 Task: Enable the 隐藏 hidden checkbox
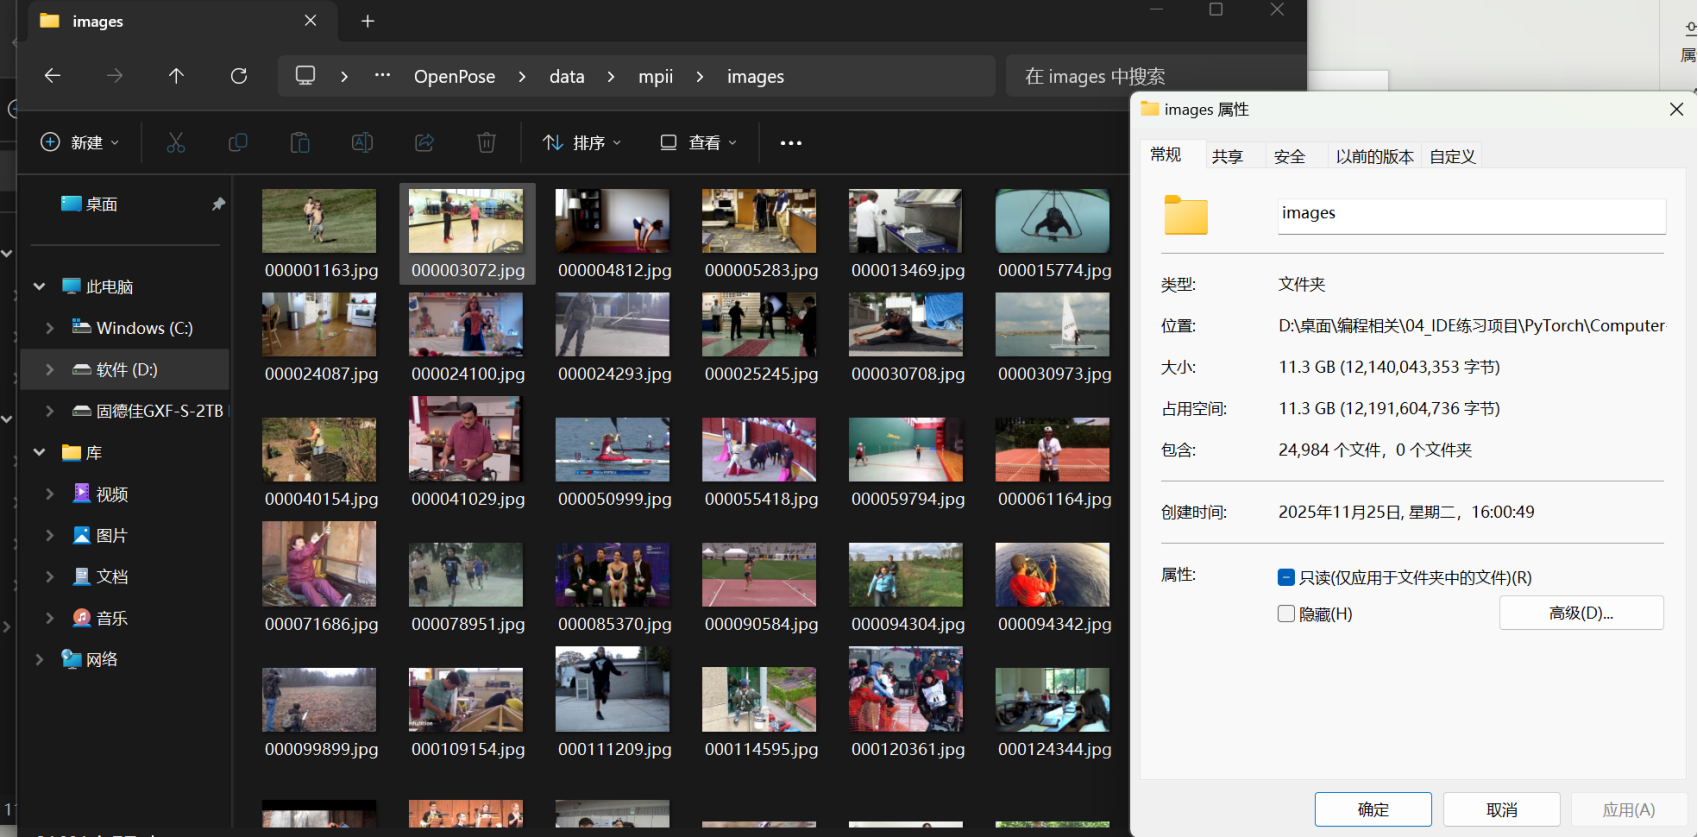1287,614
